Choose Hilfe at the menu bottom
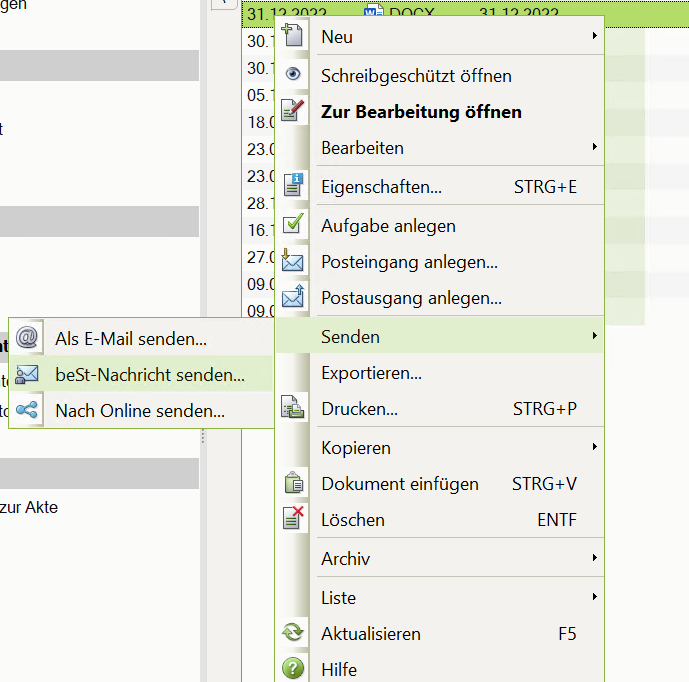Image resolution: width=689 pixels, height=682 pixels. [440, 668]
